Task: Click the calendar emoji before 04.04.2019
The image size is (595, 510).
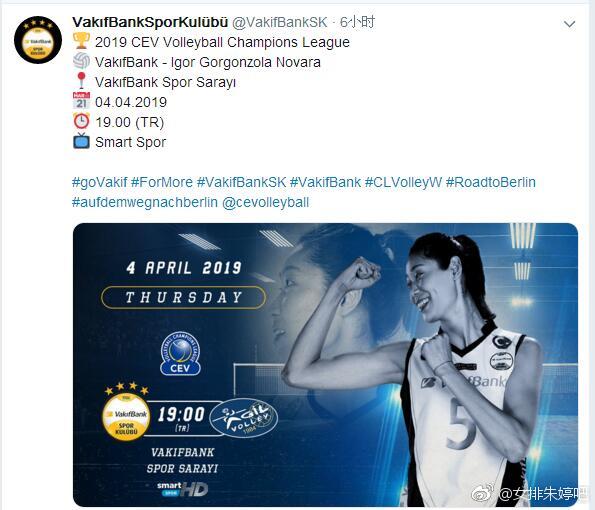Action: 81,101
